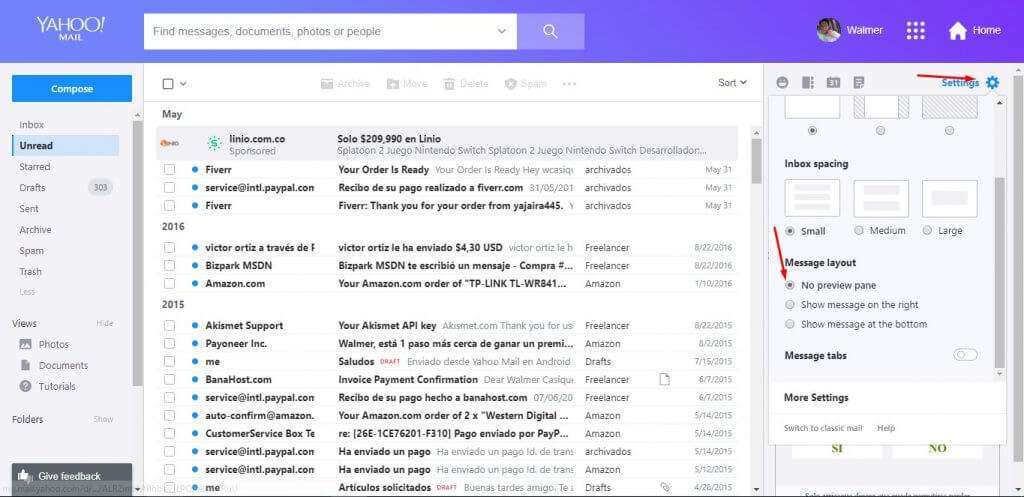This screenshot has width=1024, height=497.
Task: Click the Yahoo Mail logo
Action: coord(70,29)
